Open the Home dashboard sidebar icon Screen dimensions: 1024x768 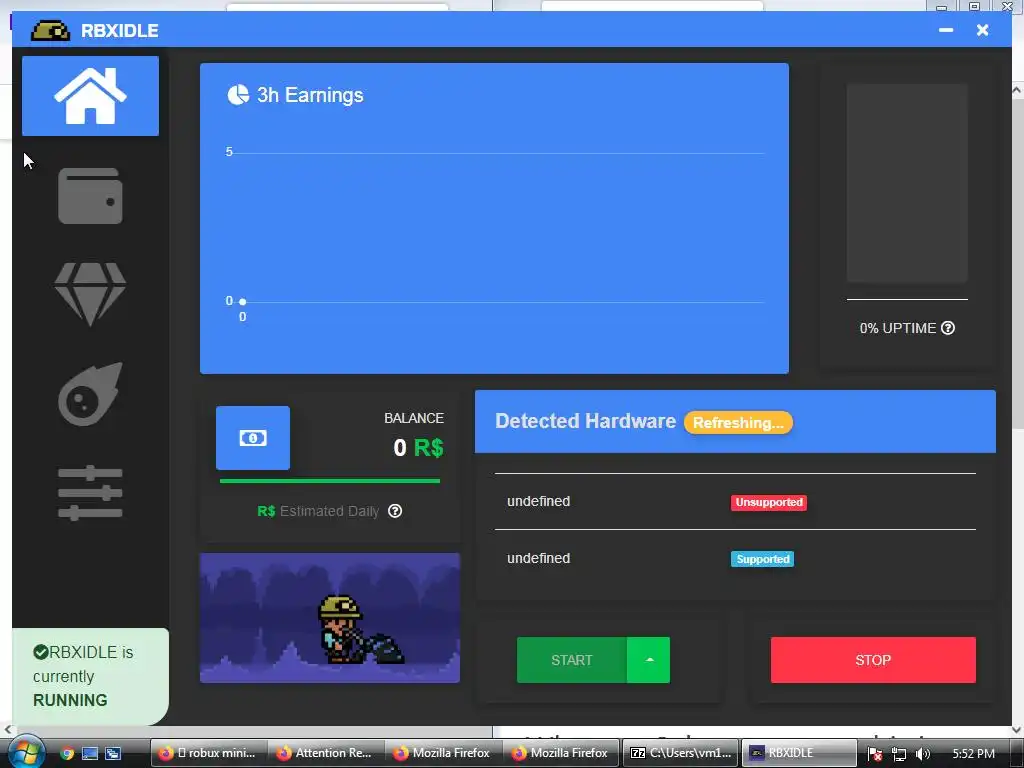pos(90,96)
